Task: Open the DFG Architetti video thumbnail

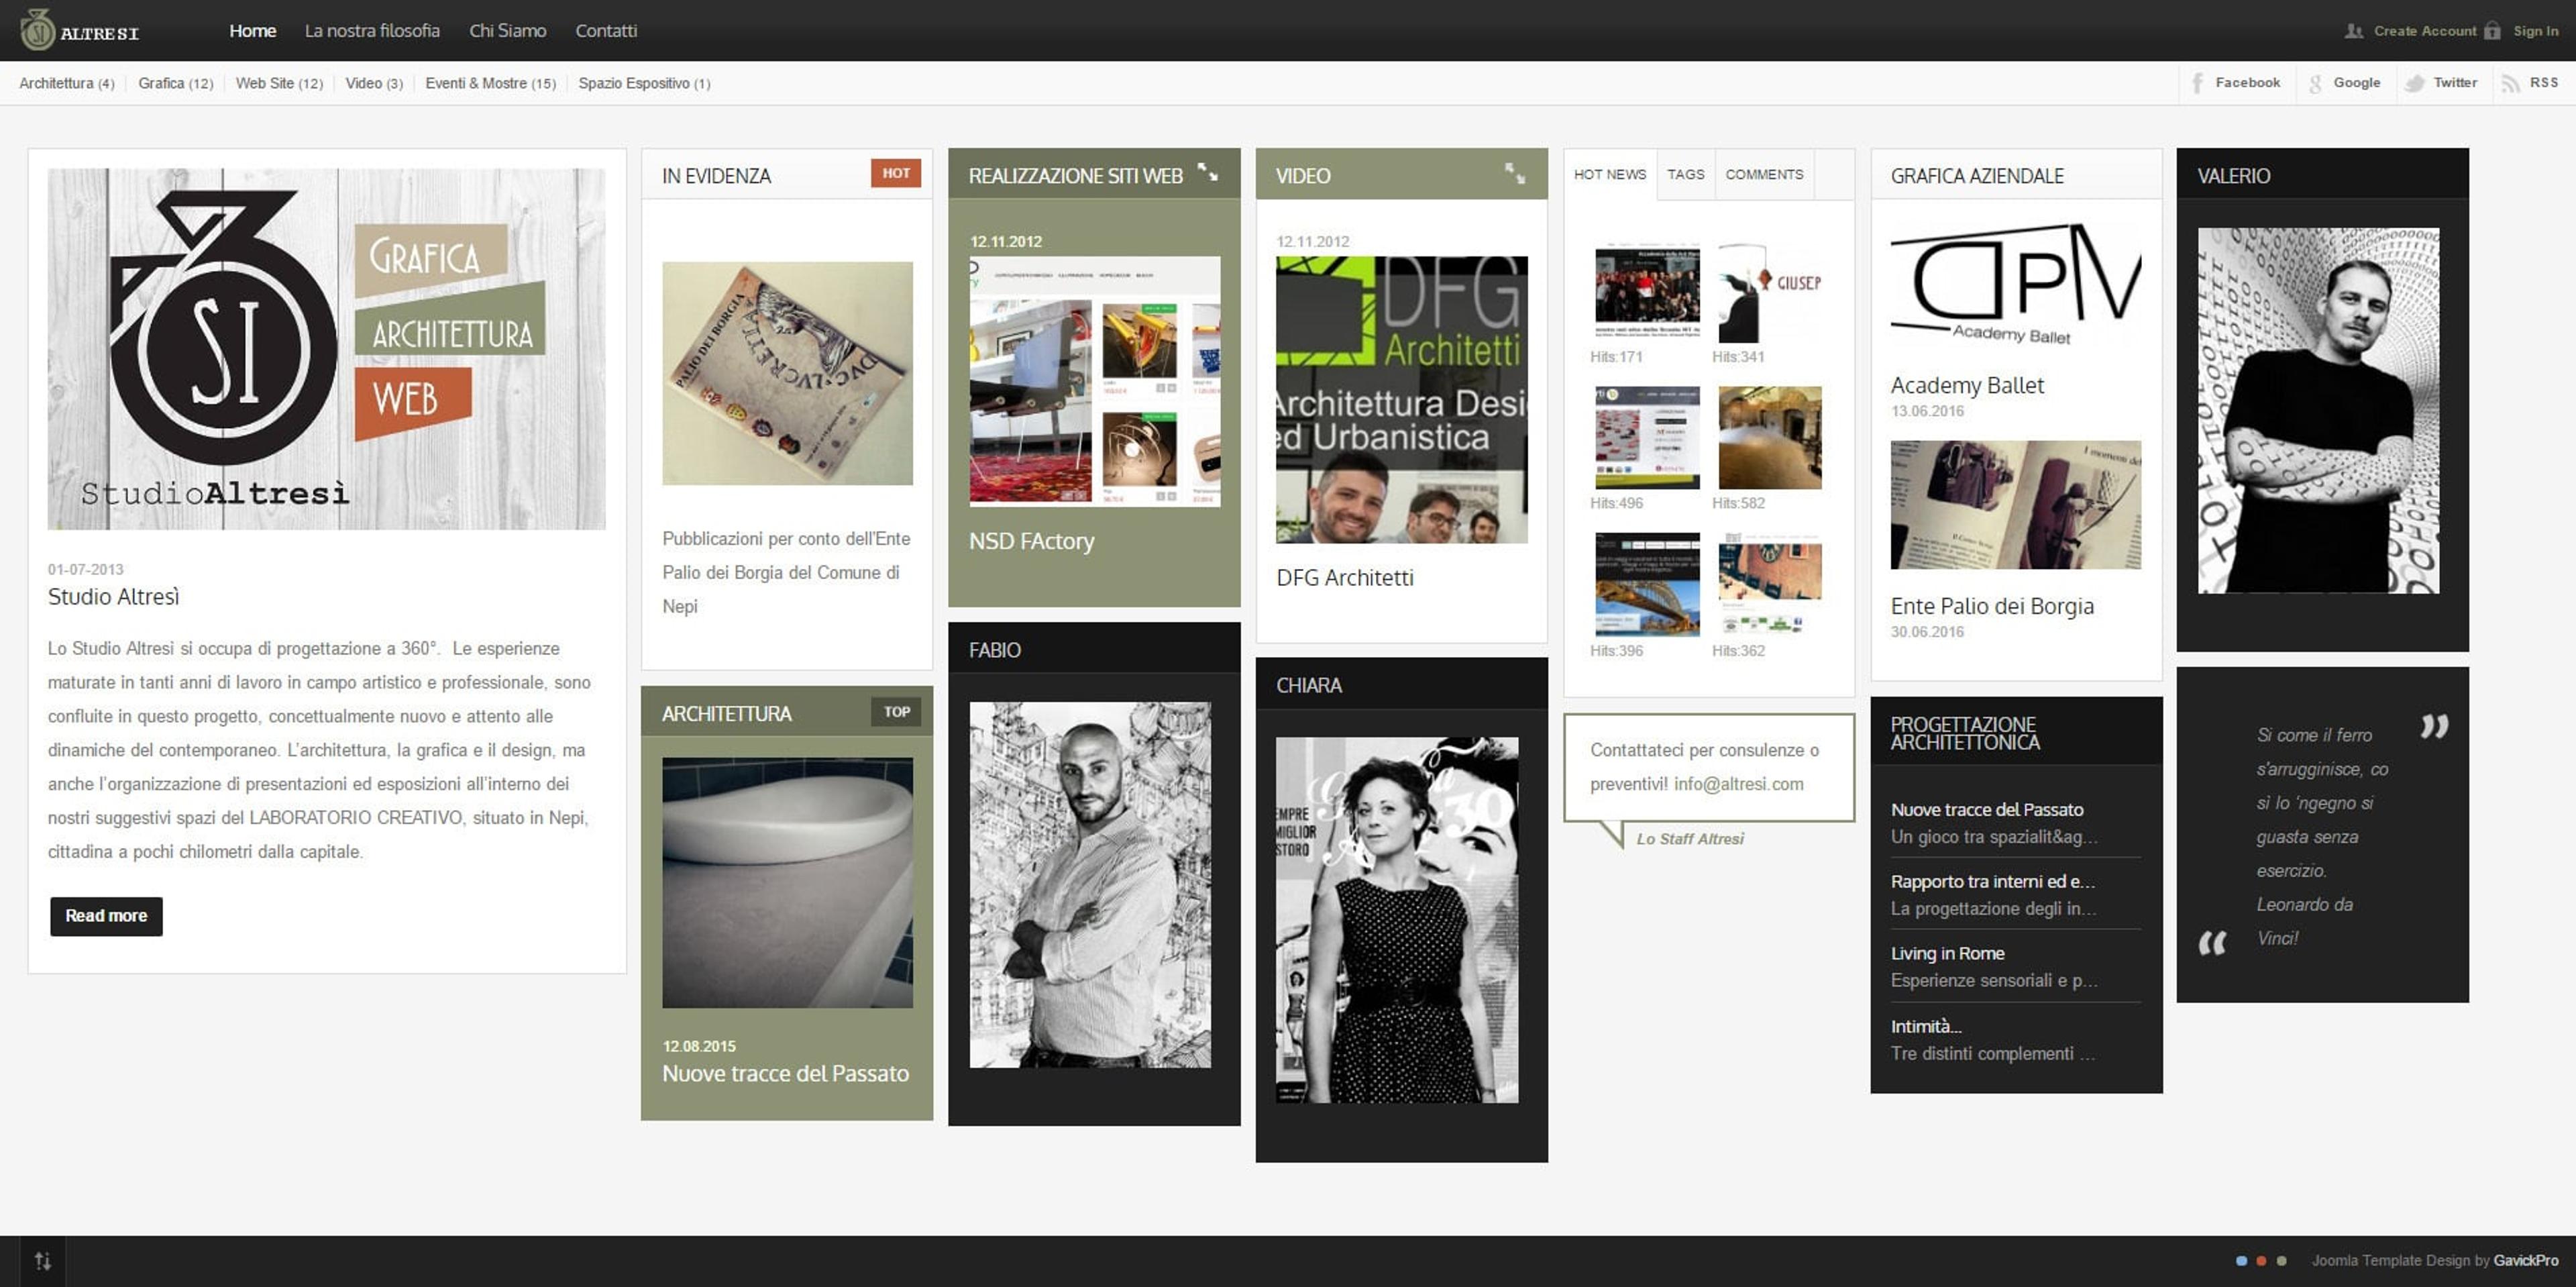Action: [1401, 399]
